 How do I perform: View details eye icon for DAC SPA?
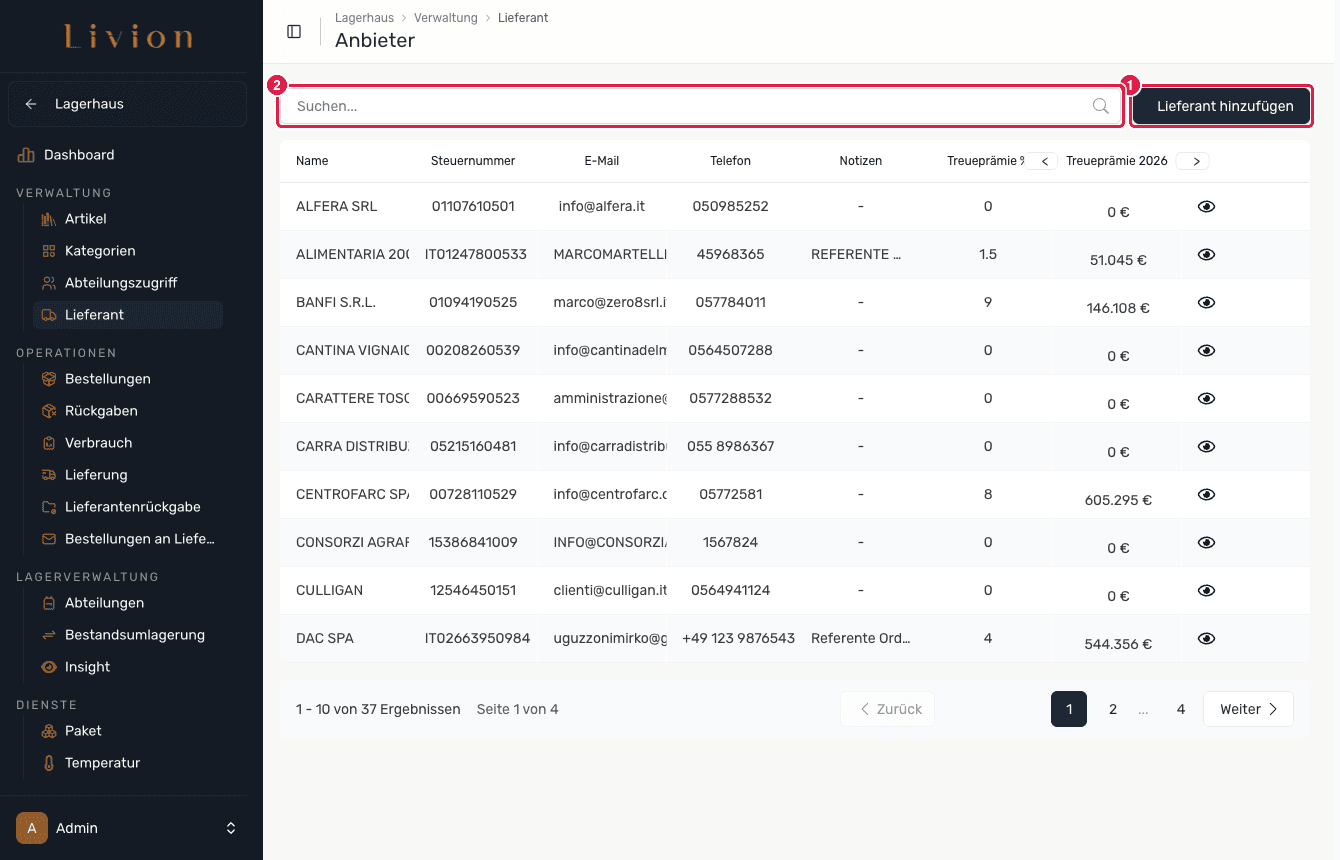(1206, 638)
